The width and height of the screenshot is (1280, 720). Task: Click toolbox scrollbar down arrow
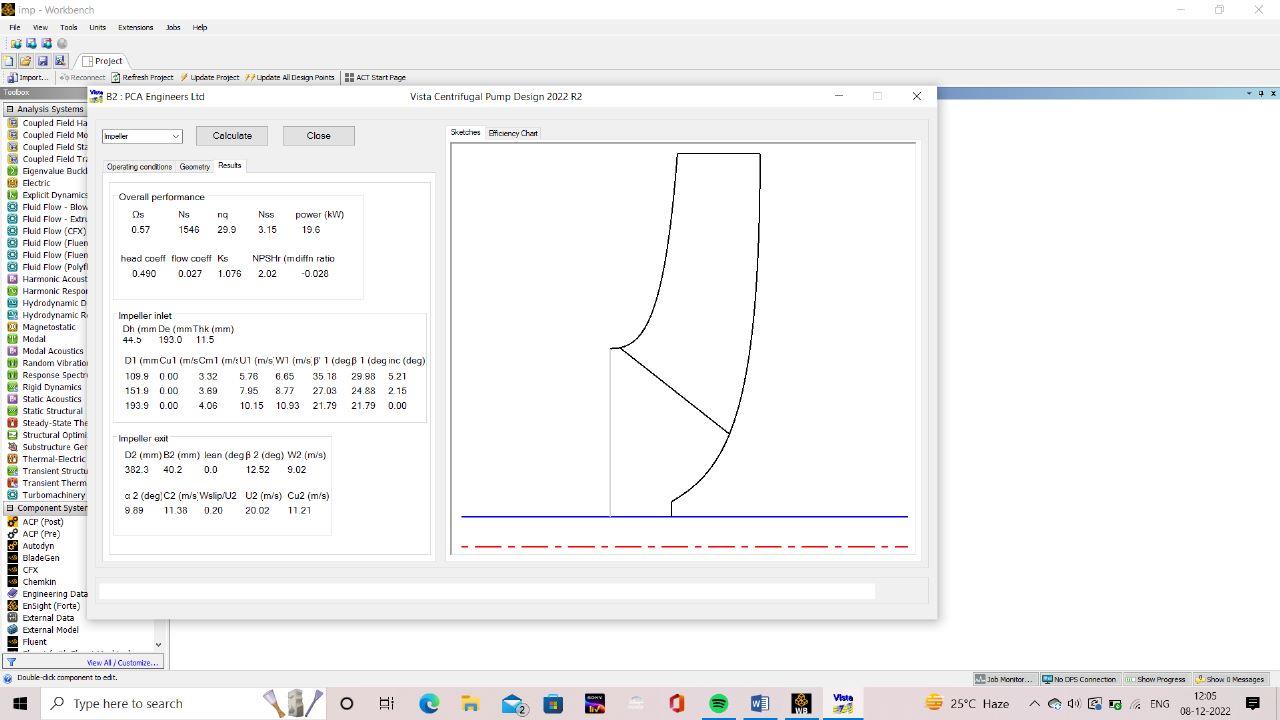point(158,645)
